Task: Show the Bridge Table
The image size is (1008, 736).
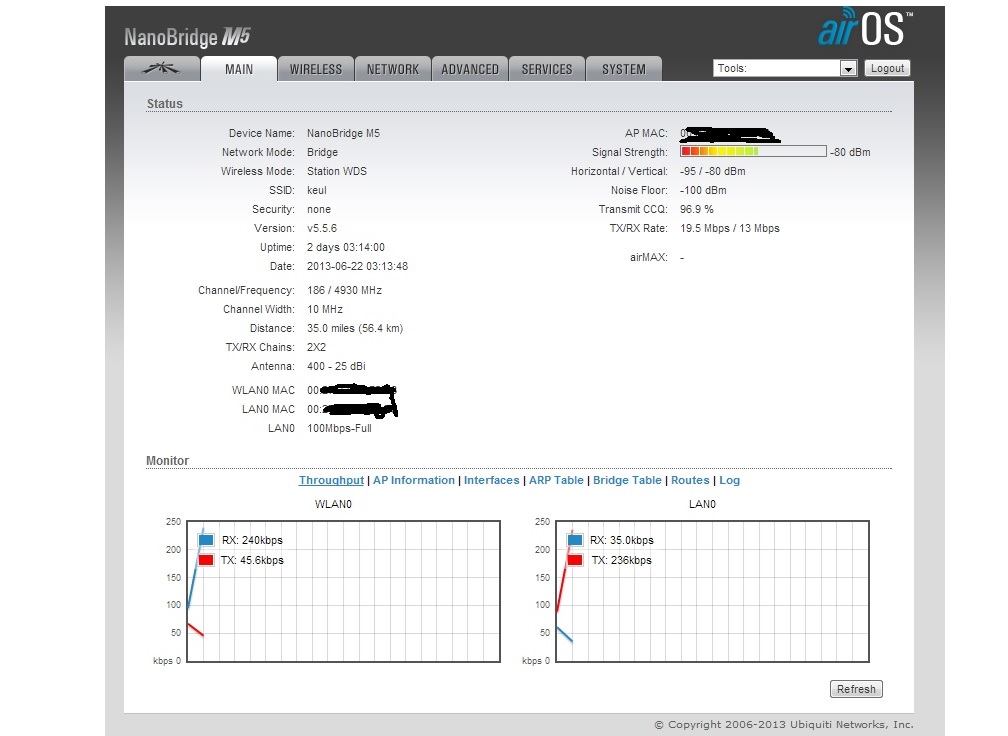Action: click(627, 480)
